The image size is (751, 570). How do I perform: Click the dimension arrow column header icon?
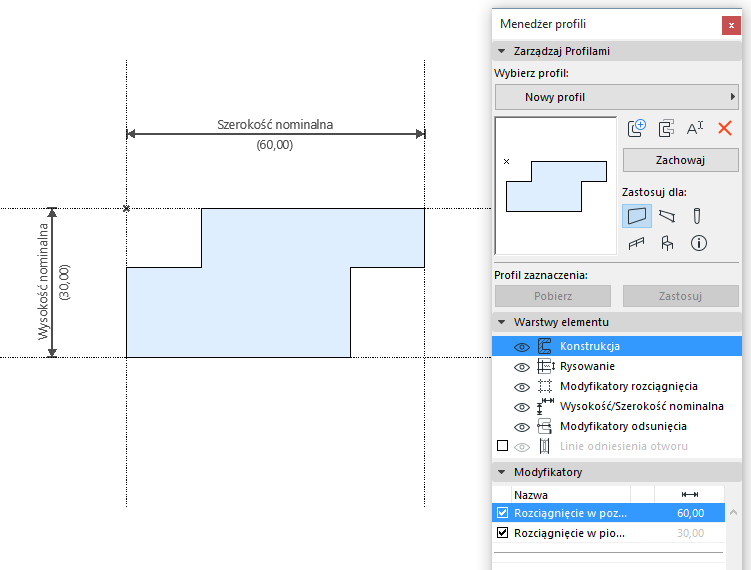click(690, 494)
